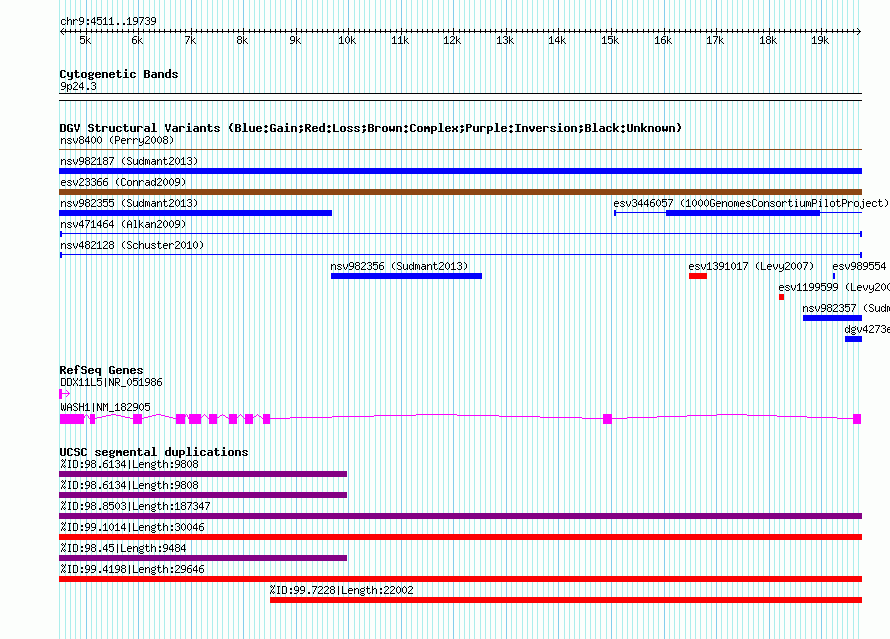Click the 10k mark on the ruler
The height and width of the screenshot is (639, 890).
[347, 40]
